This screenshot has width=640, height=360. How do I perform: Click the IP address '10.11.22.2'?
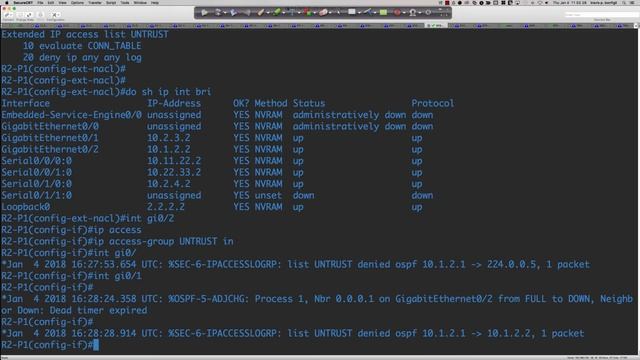[x=174, y=161]
